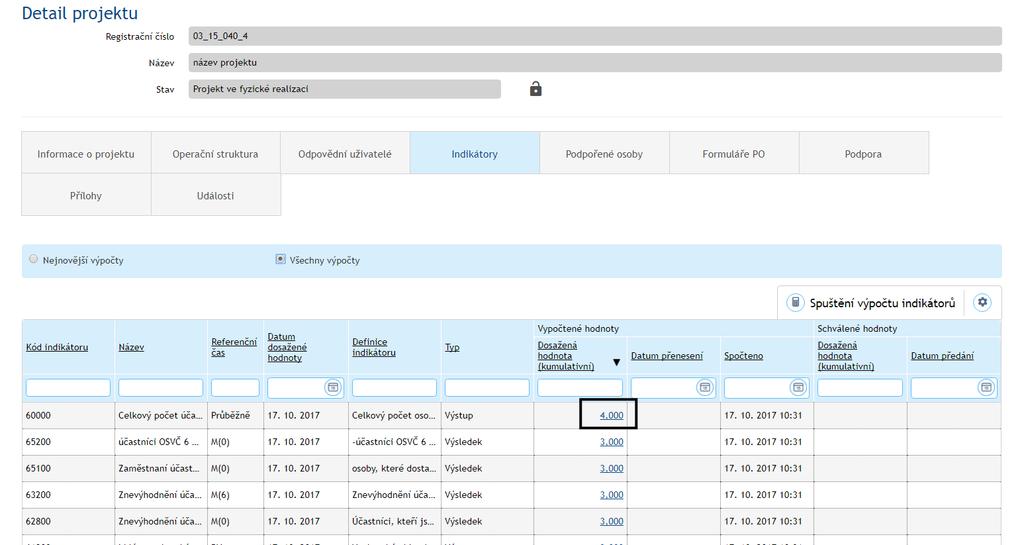Select the Nejnovější výpočty radio button
The width and height of the screenshot is (1024, 545).
point(33,259)
